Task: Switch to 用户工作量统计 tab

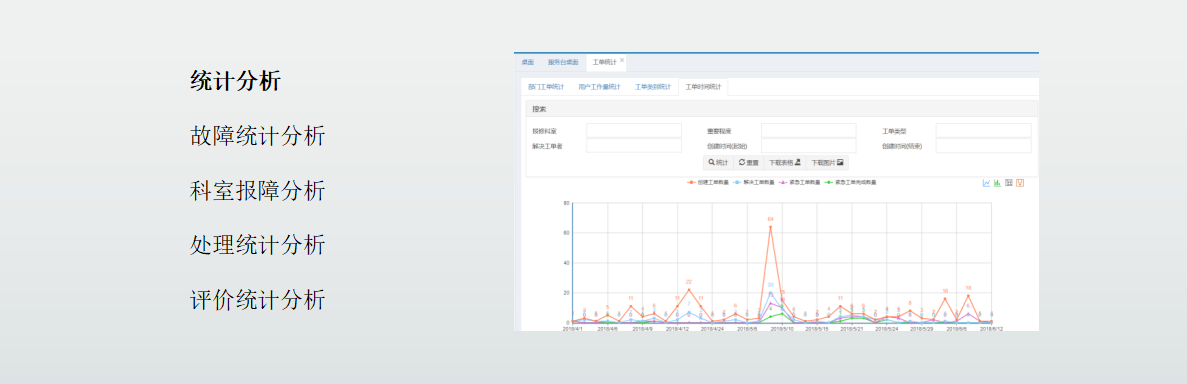Action: coord(599,87)
